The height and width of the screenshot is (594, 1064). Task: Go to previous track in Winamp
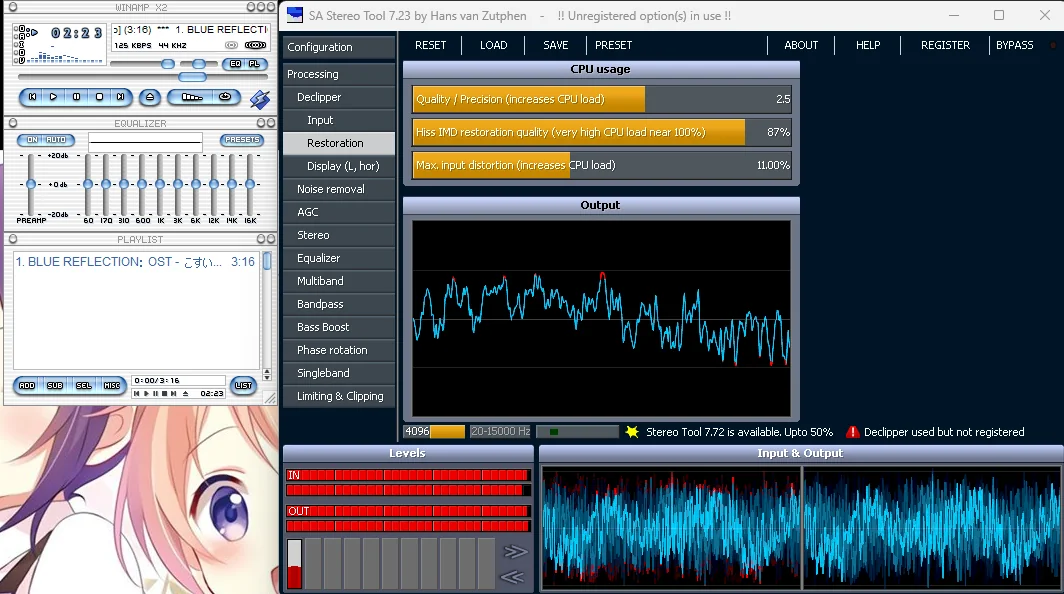(x=32, y=97)
